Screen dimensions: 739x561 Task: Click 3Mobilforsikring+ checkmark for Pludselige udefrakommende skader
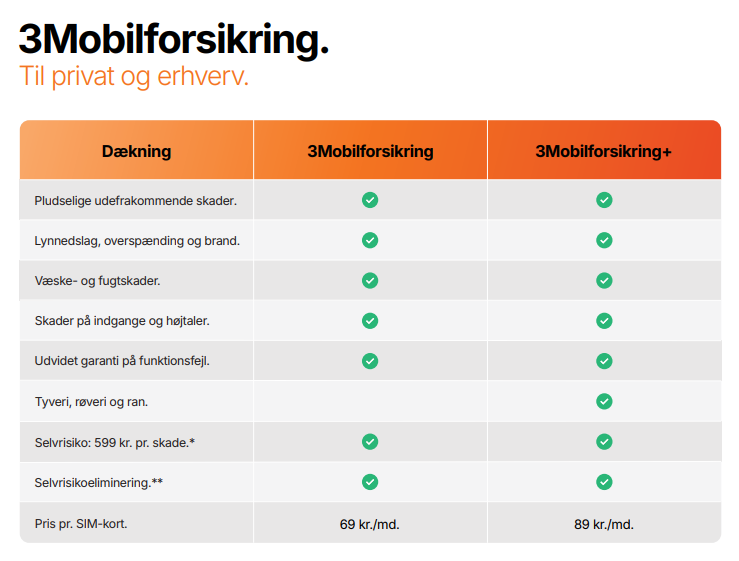point(604,200)
